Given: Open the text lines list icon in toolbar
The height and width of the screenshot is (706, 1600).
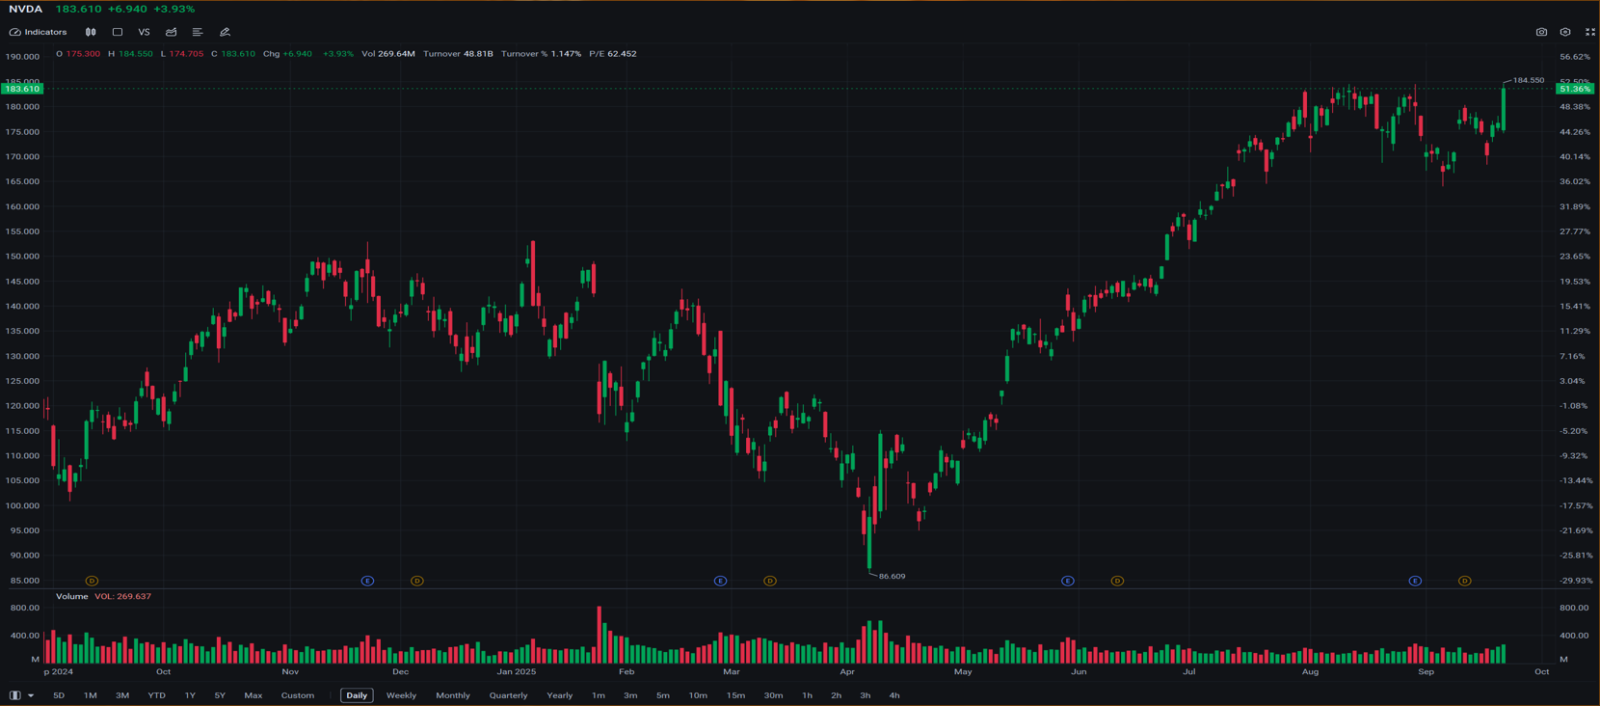Looking at the screenshot, I should coord(197,32).
